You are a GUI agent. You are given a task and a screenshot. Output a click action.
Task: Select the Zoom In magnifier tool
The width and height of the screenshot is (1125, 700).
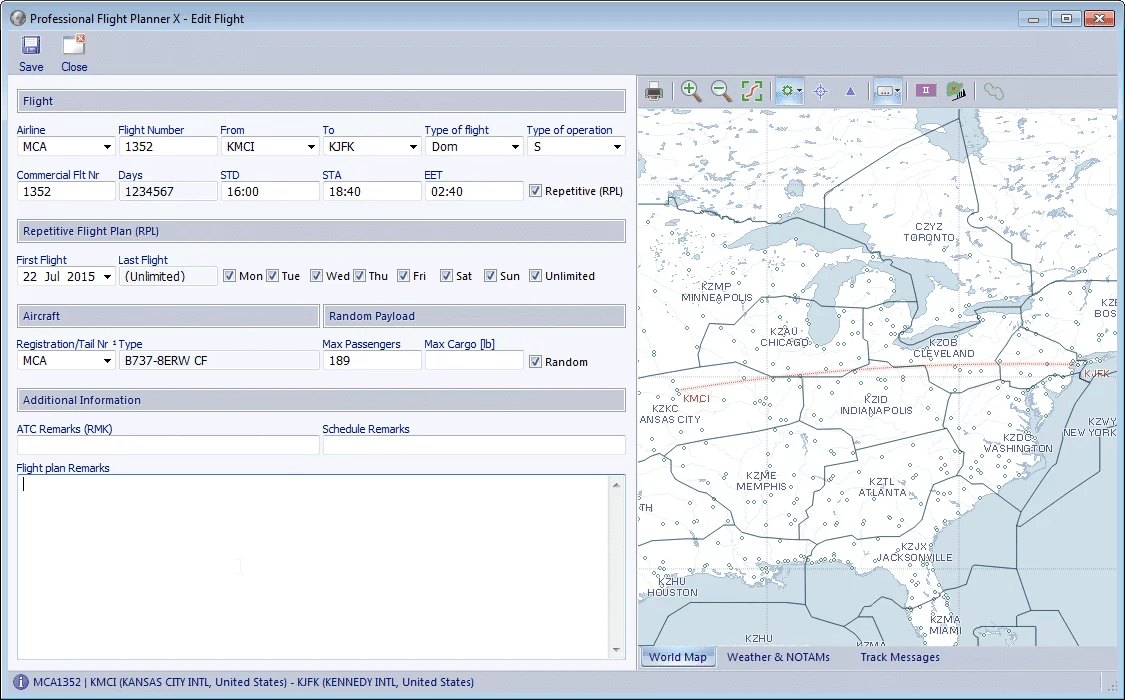pyautogui.click(x=690, y=90)
